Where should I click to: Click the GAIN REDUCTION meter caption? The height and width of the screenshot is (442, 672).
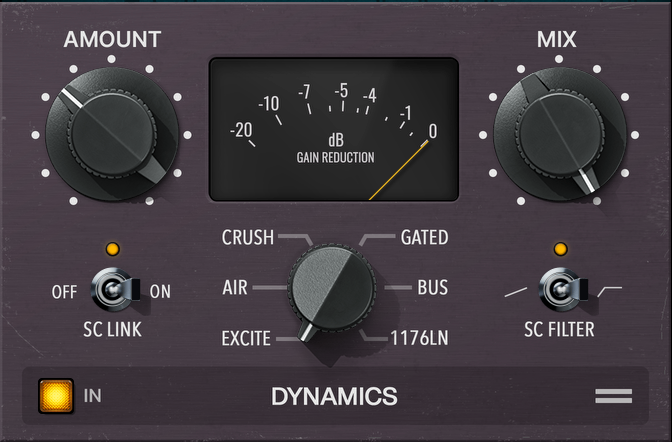coord(336,158)
